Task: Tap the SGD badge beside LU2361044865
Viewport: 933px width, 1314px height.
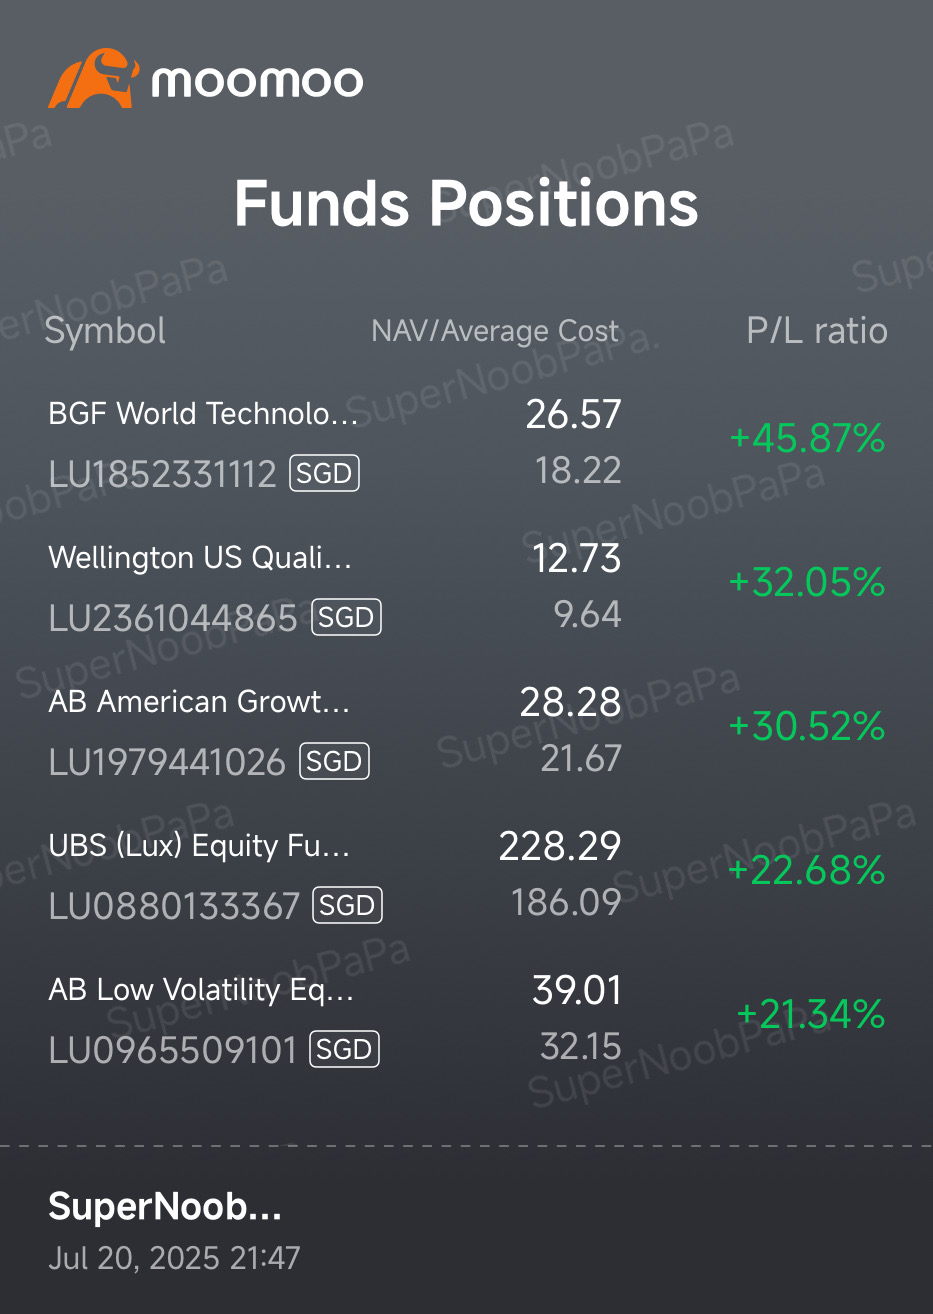Action: [346, 617]
